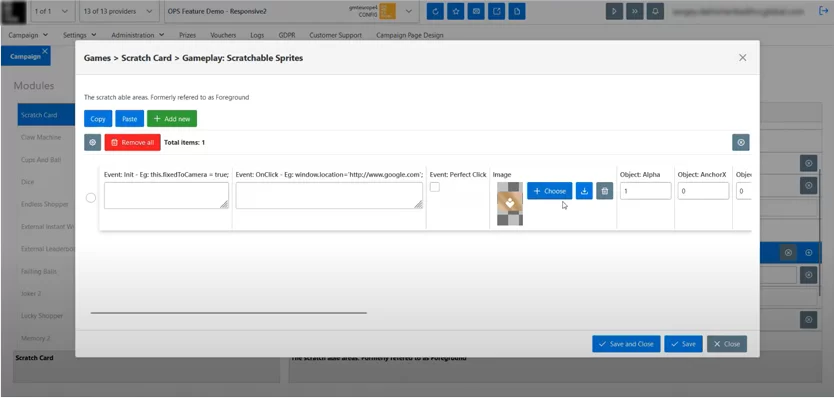Viewport: 834px width, 398px height.
Task: Toggle the Event: Perfect Click checkbox
Action: (x=435, y=187)
